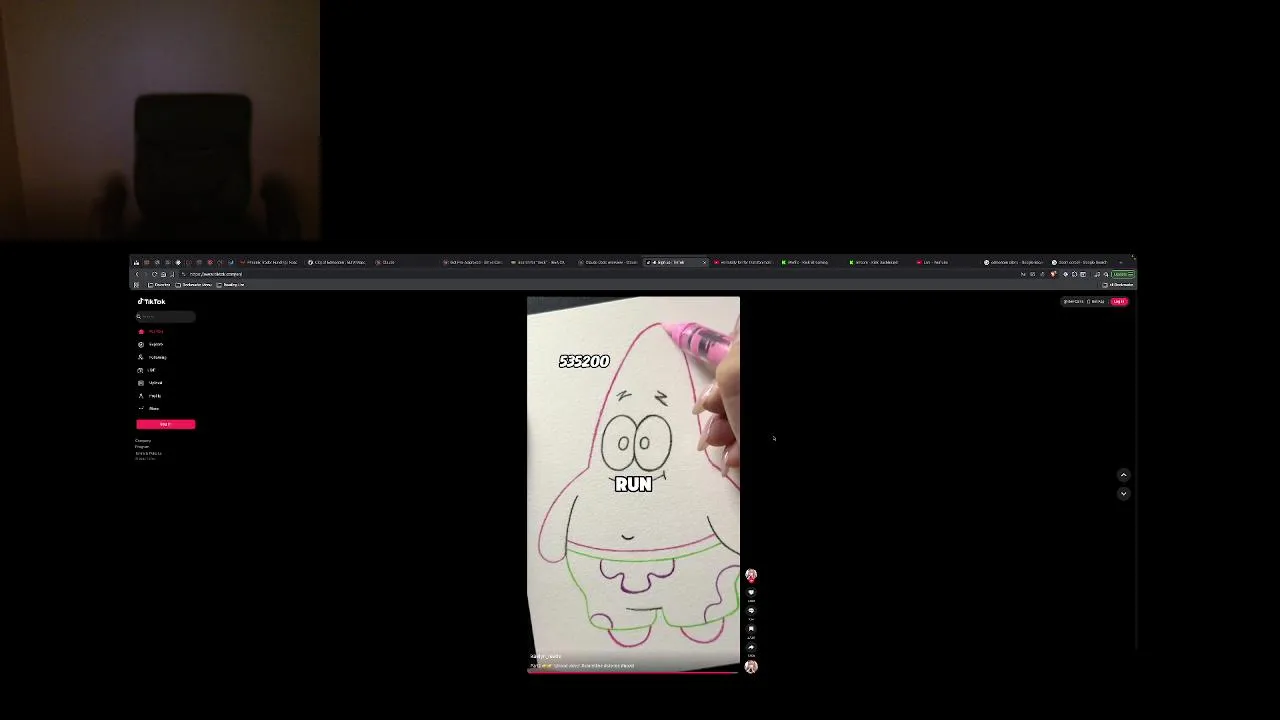Like the video with heart icon
Screen dimensions: 1280x720
[751, 592]
